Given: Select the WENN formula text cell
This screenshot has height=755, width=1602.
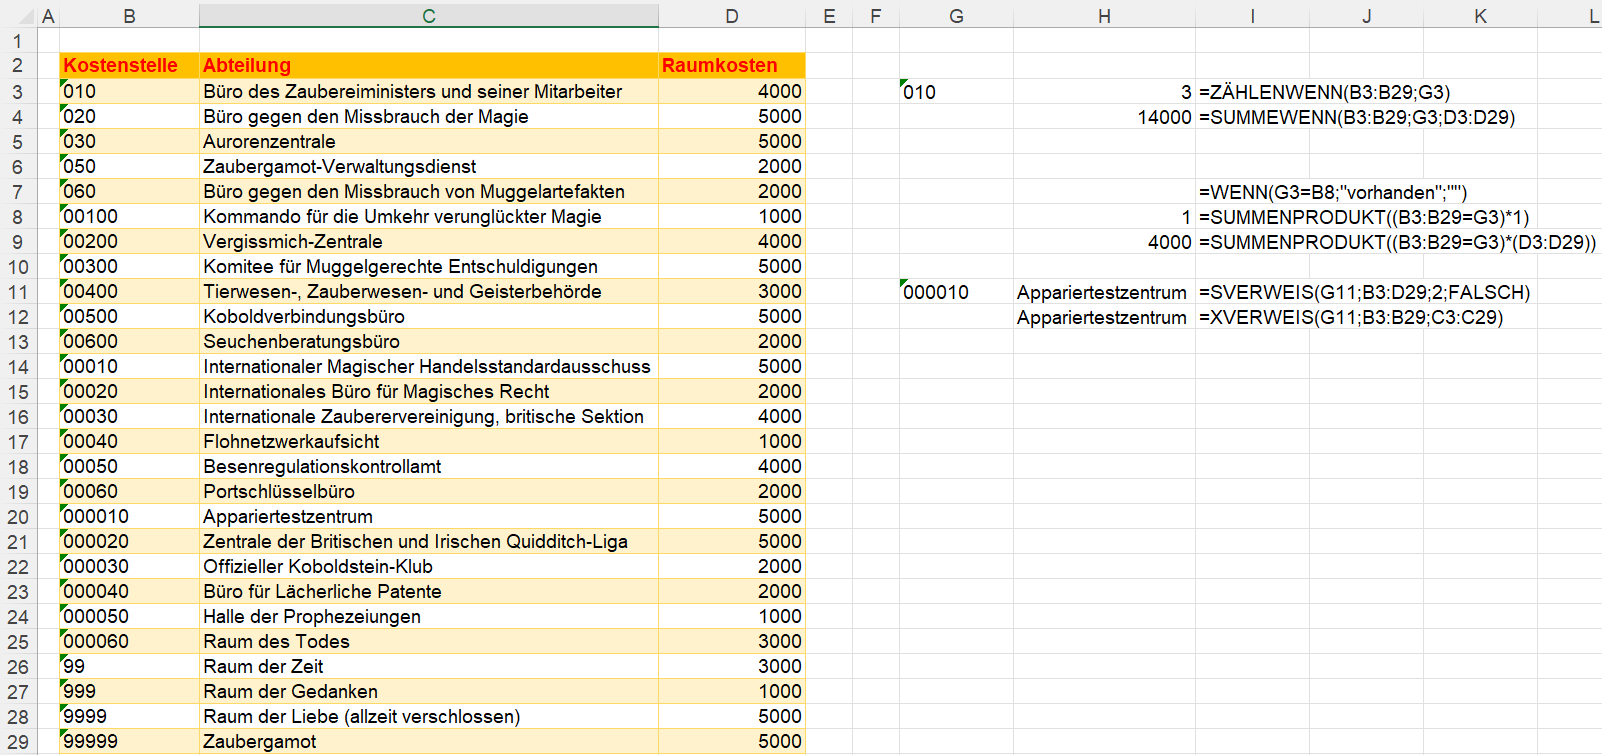Looking at the screenshot, I should (1332, 192).
